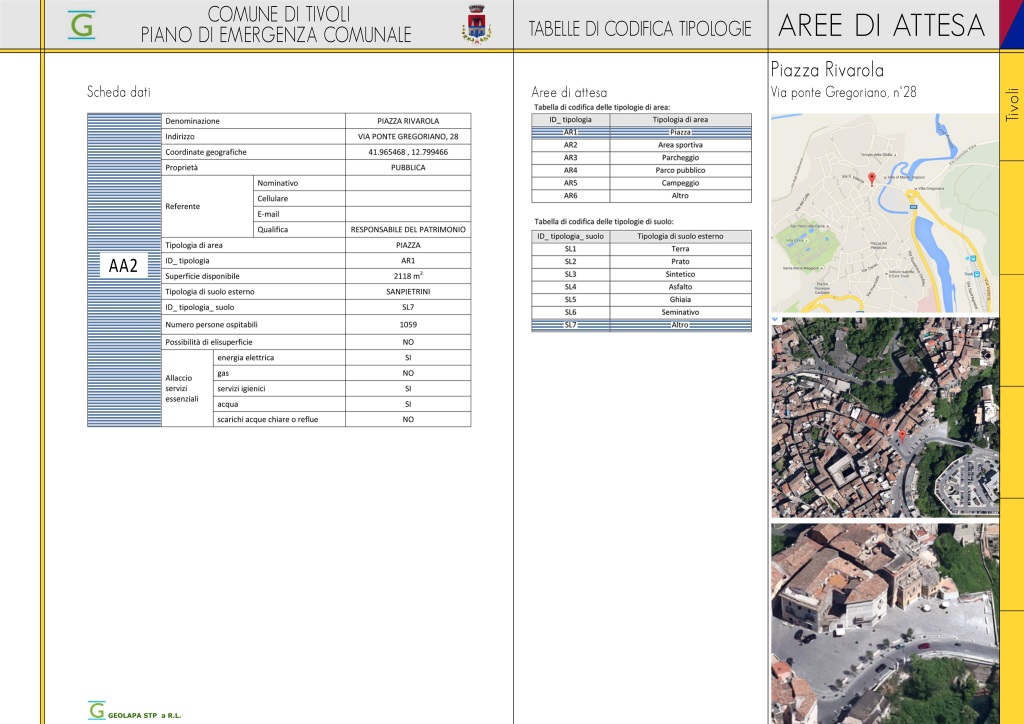Click the red location pin on the street map

(x=871, y=180)
